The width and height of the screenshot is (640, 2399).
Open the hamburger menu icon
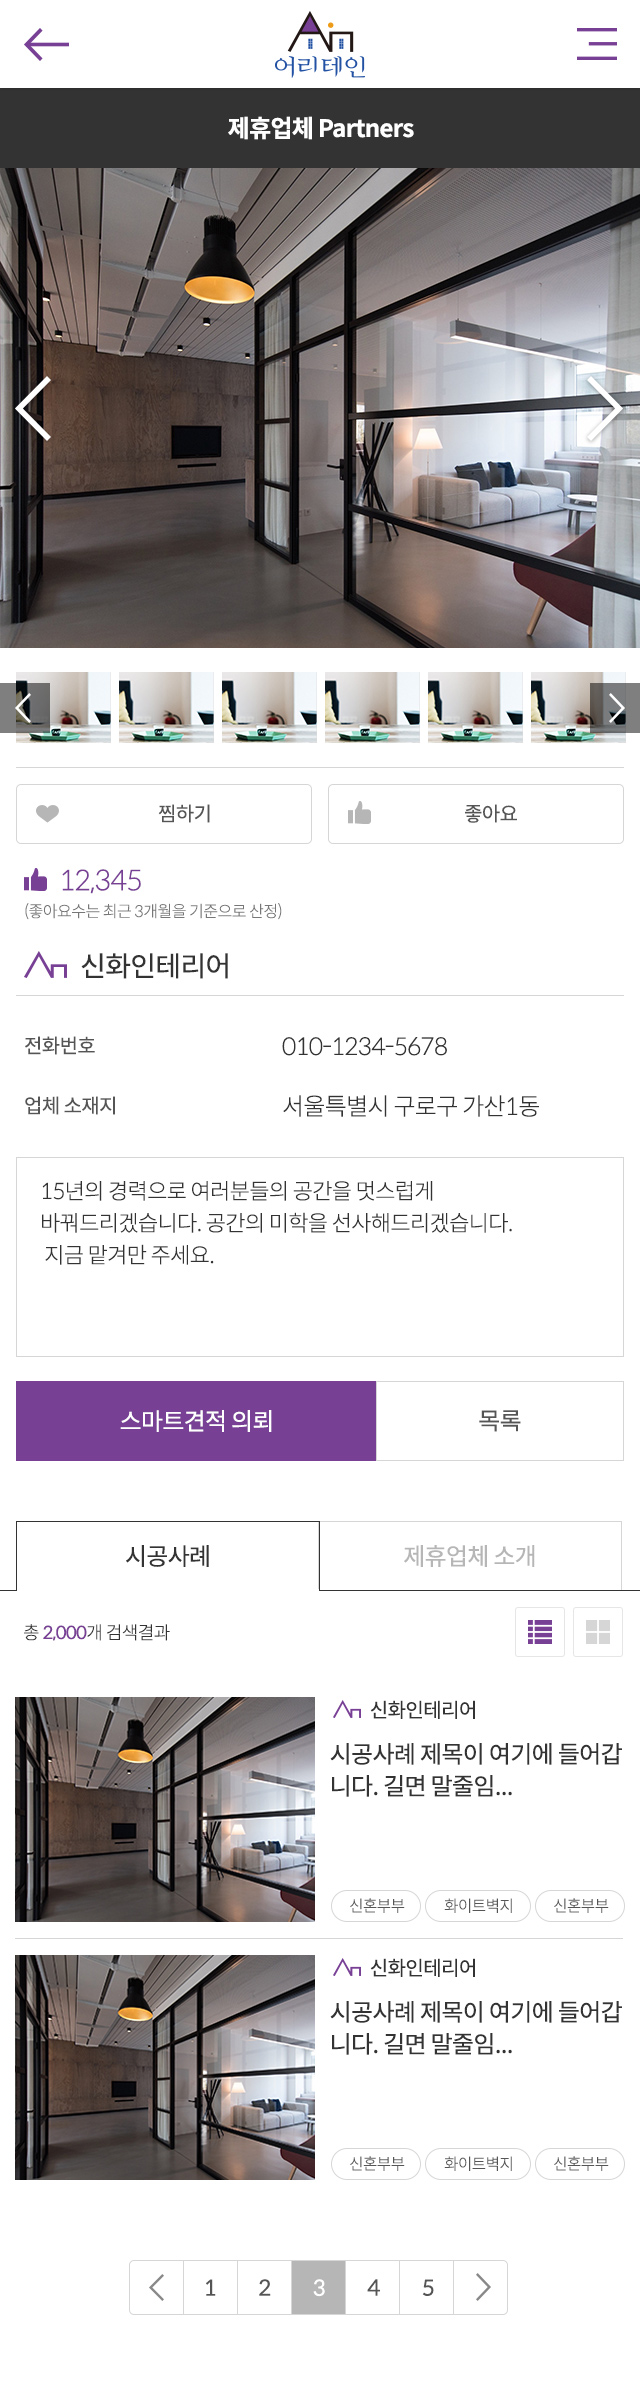coord(597,44)
